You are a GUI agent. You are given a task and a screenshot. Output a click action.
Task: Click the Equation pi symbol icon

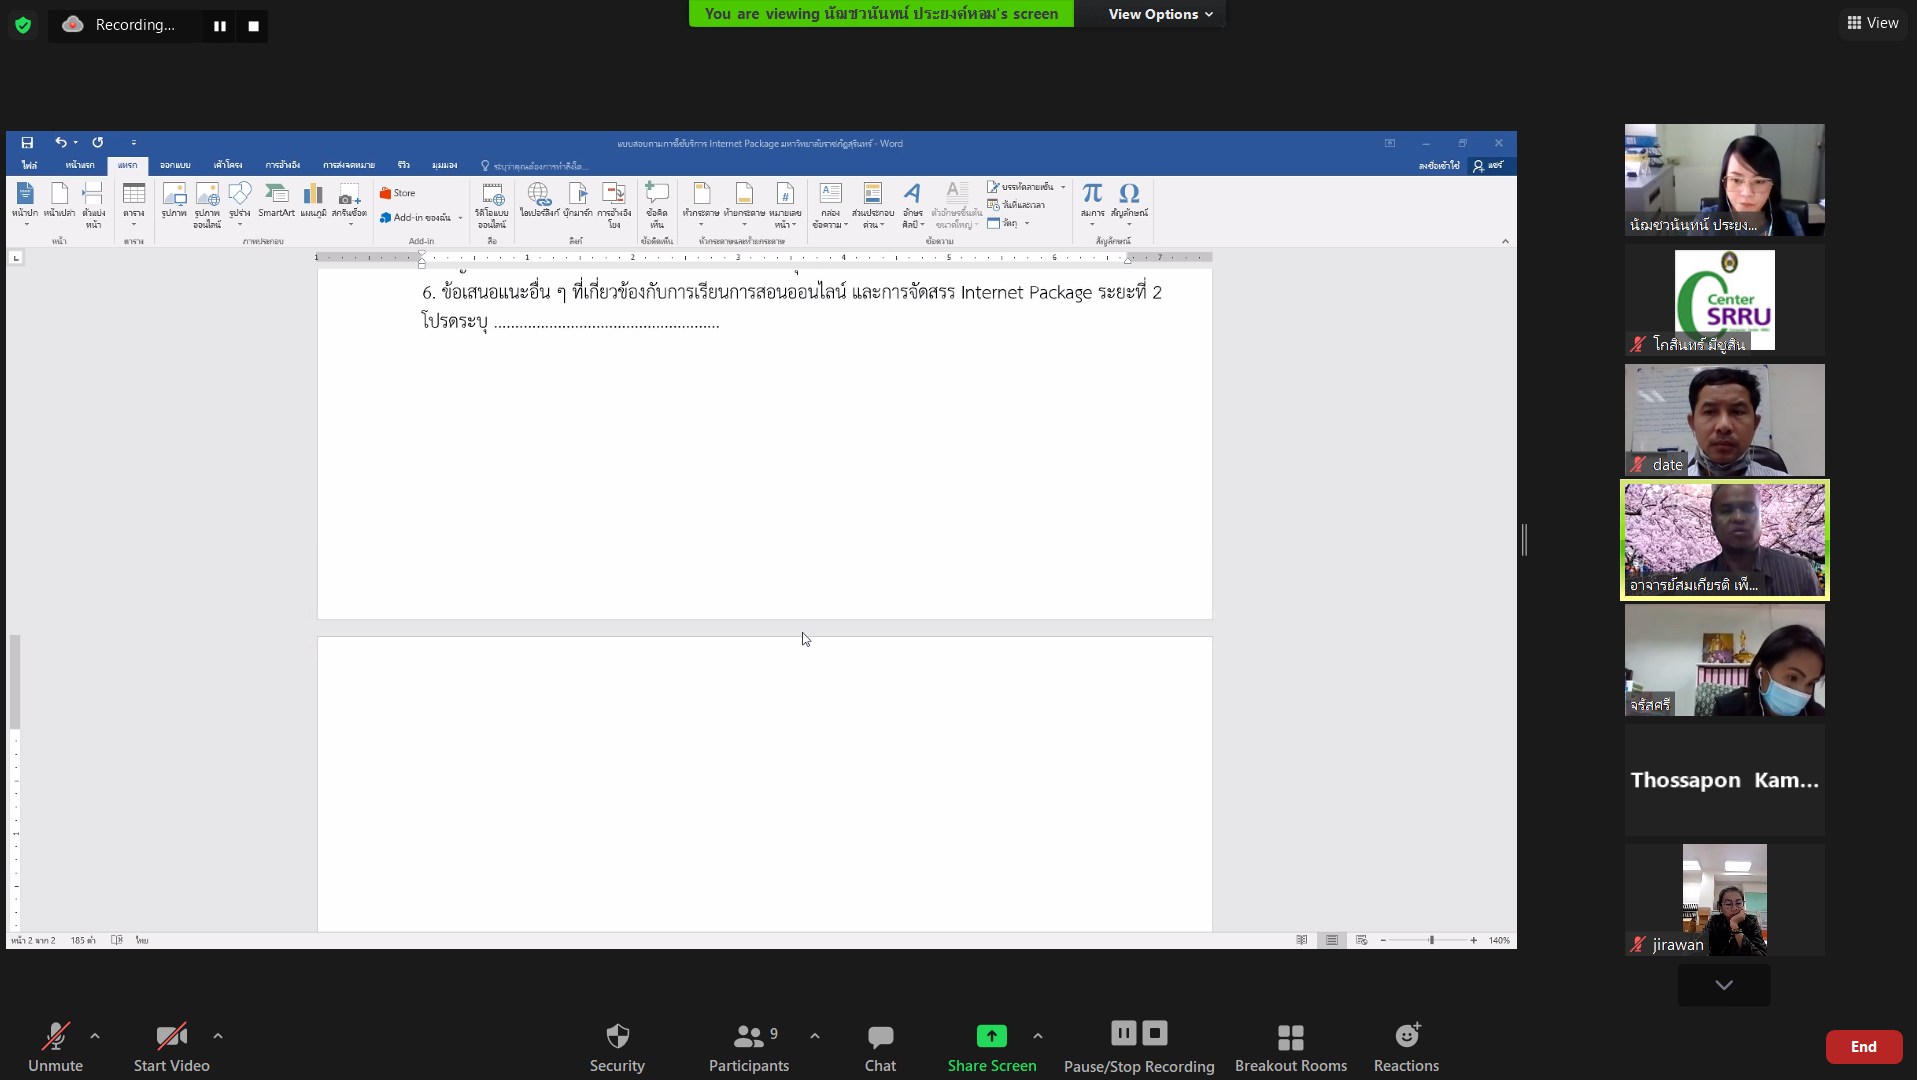1092,194
